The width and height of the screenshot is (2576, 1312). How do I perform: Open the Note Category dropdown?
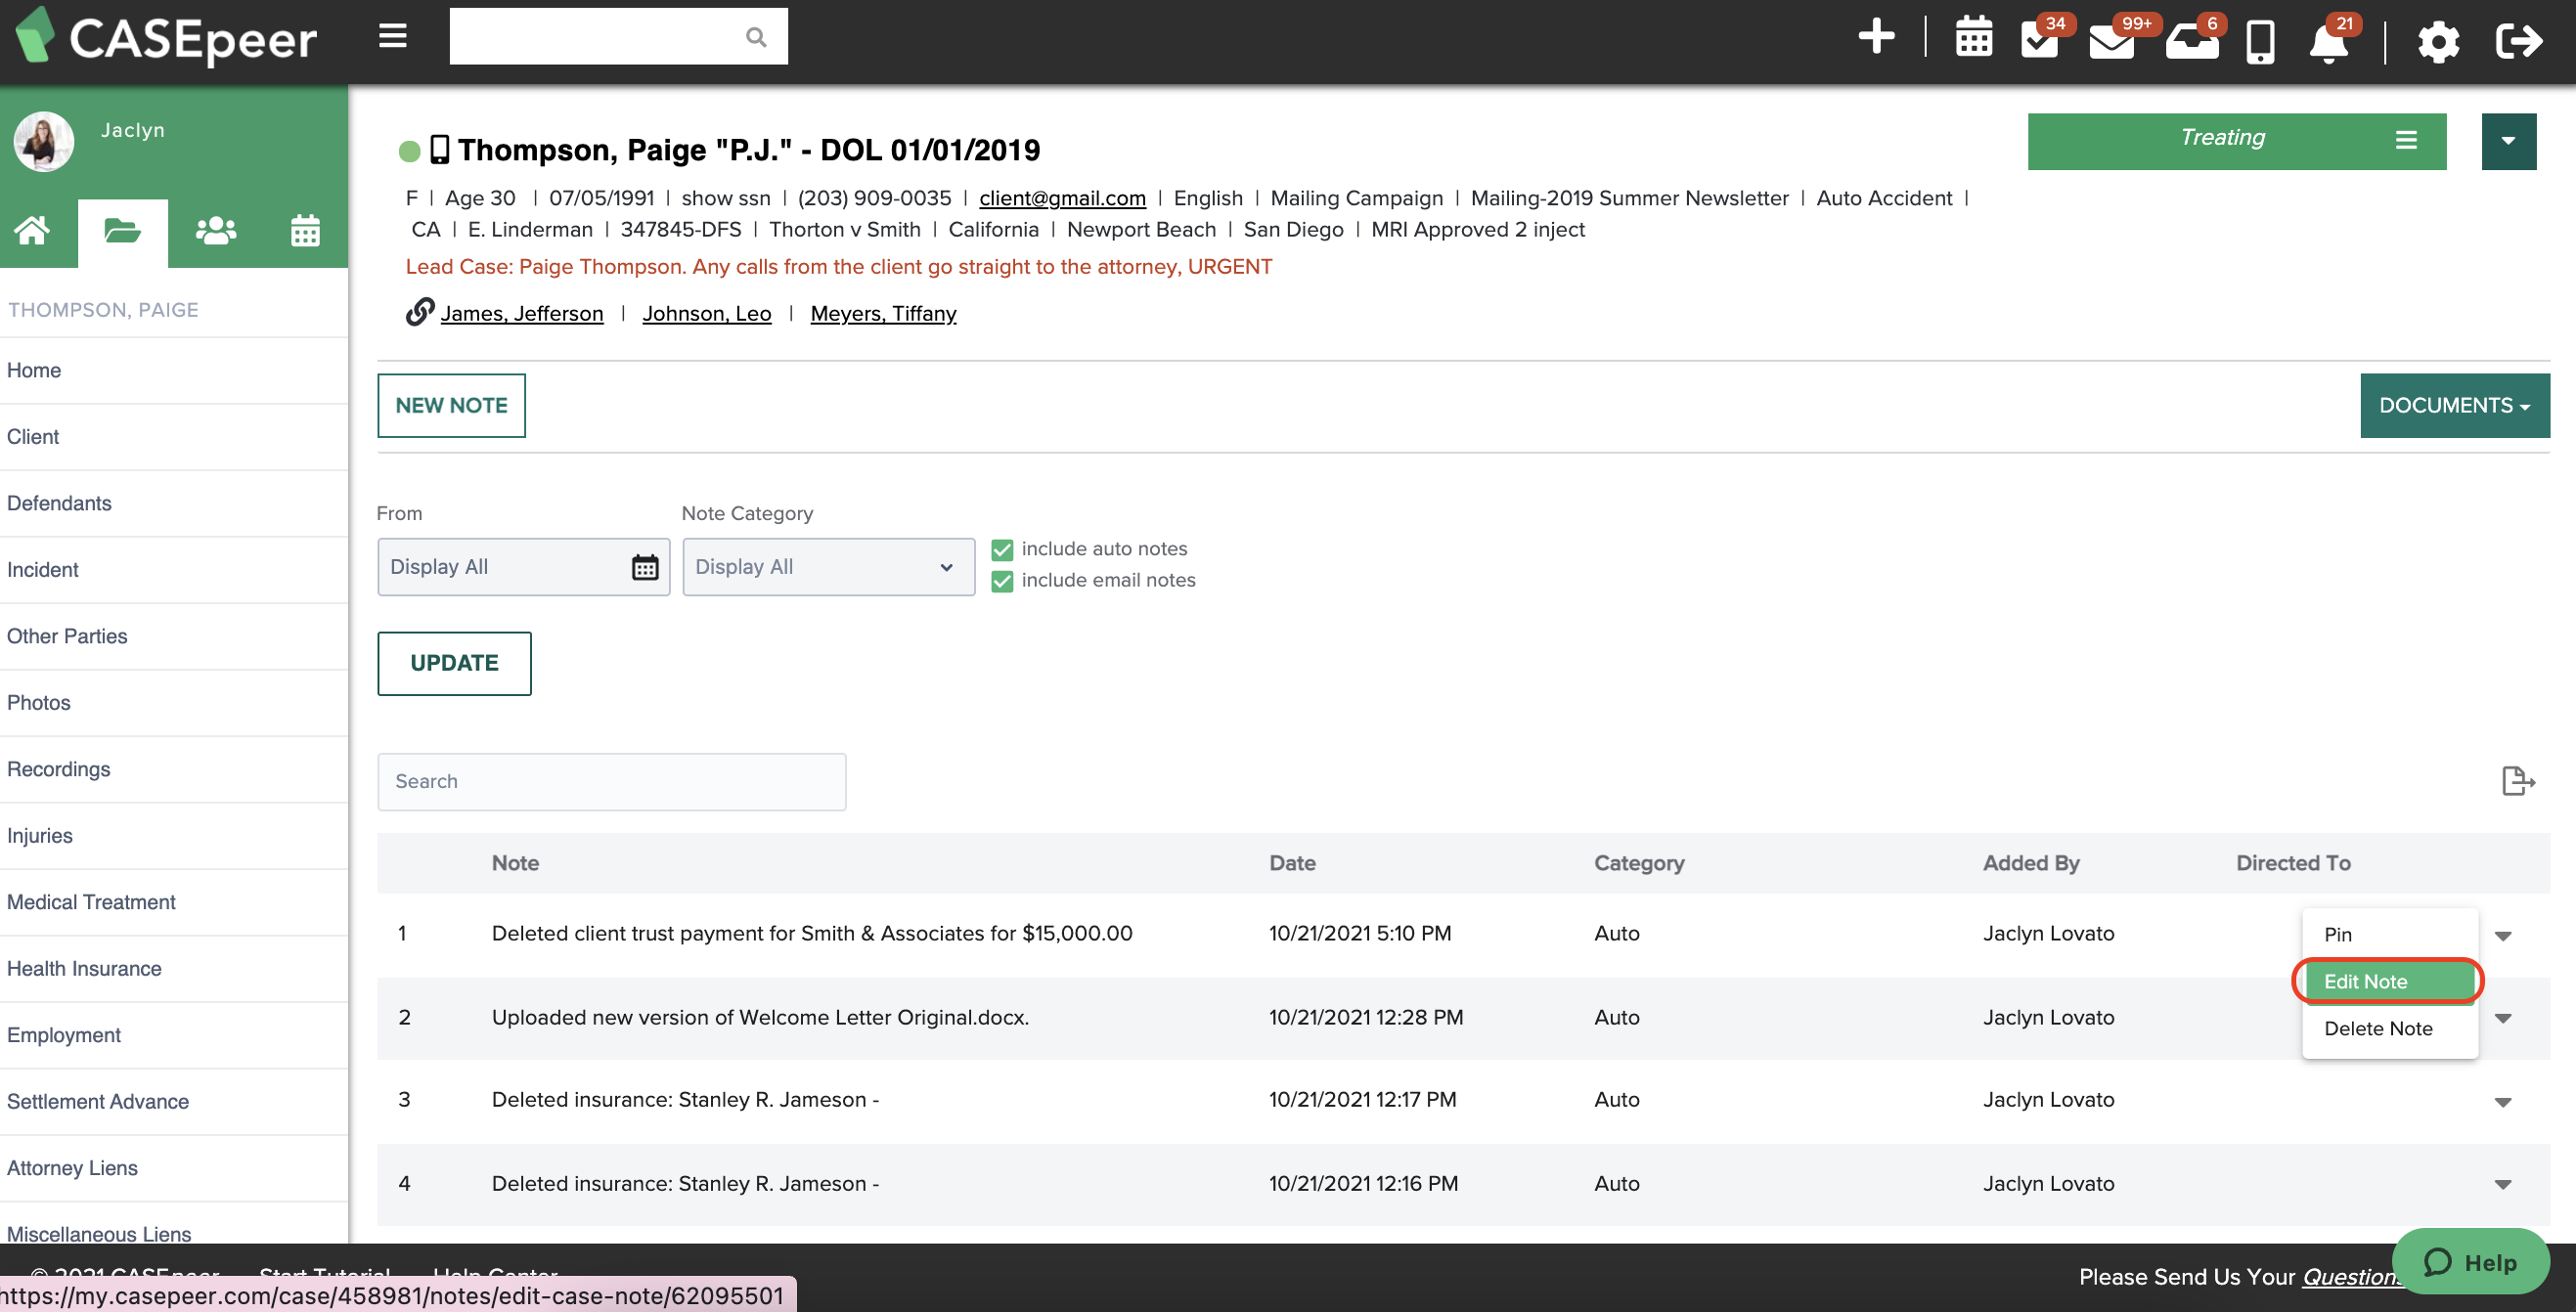pyautogui.click(x=828, y=566)
